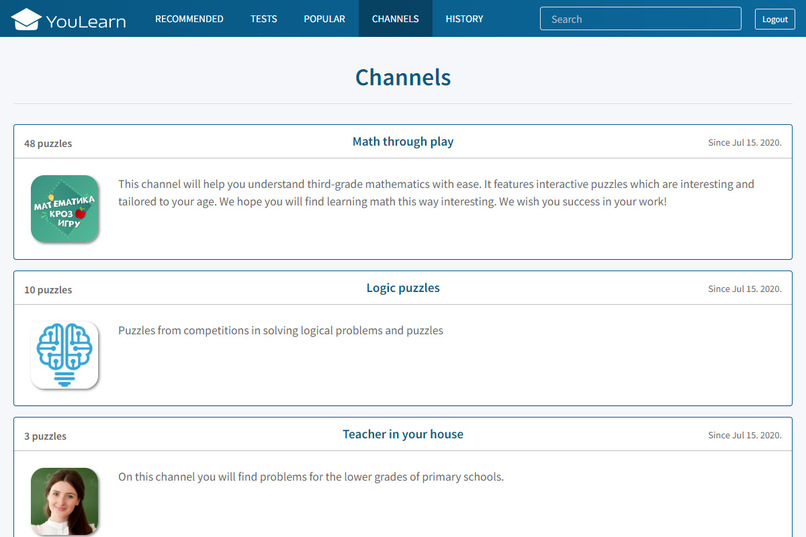Click the 48 puzzles count
The image size is (806, 537).
click(x=48, y=143)
